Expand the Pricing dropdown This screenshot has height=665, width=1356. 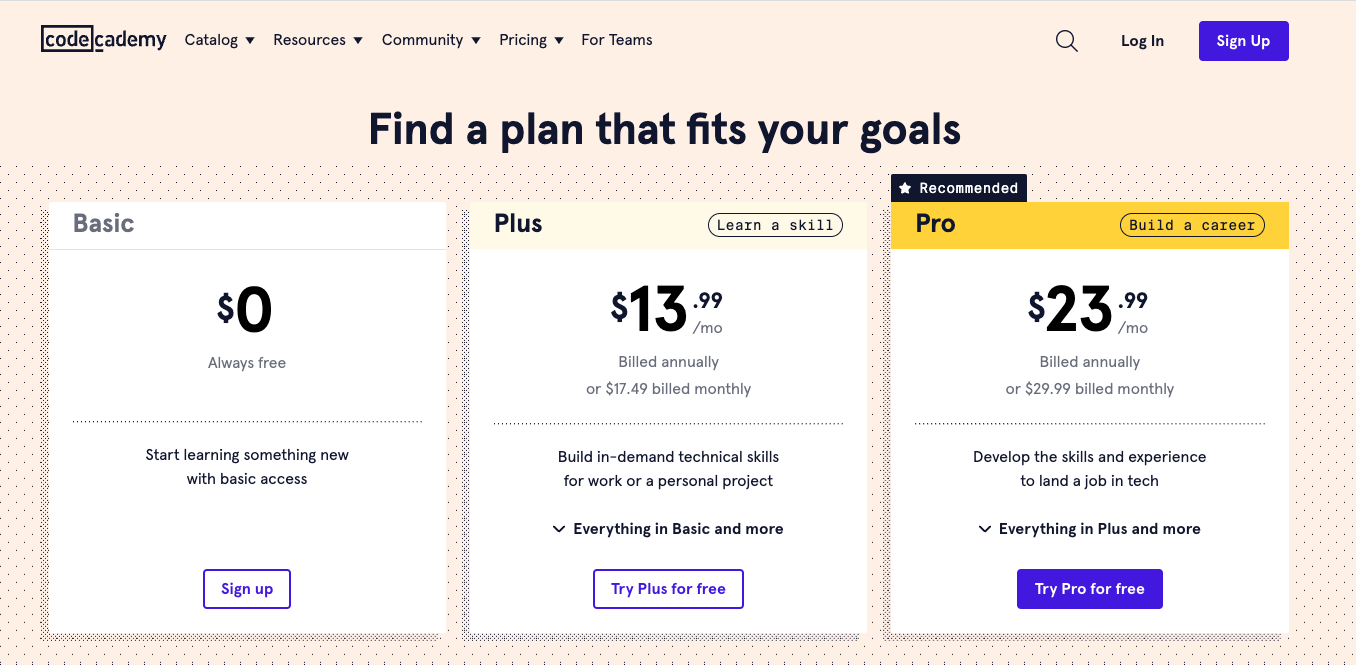pyautogui.click(x=531, y=40)
